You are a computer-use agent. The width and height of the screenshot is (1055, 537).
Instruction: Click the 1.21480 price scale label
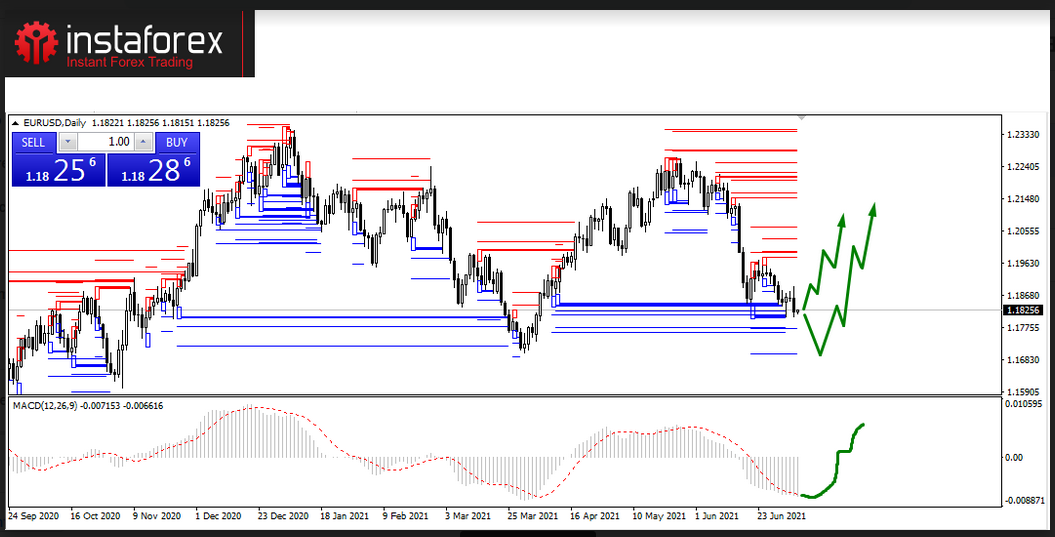pos(1022,199)
